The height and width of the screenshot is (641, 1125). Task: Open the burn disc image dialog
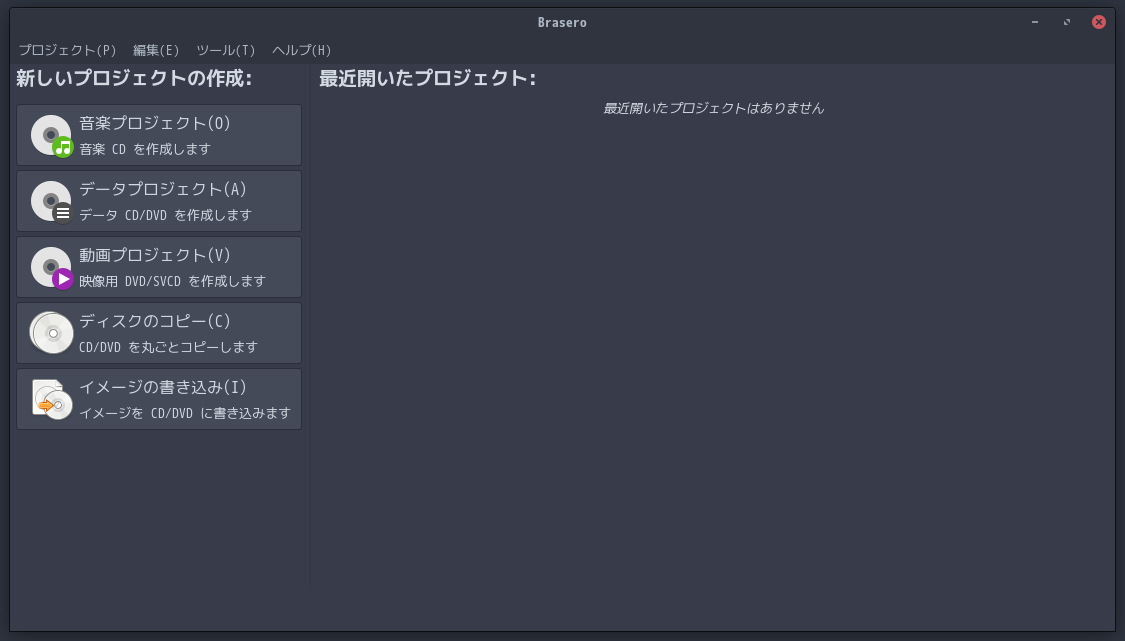coord(160,398)
